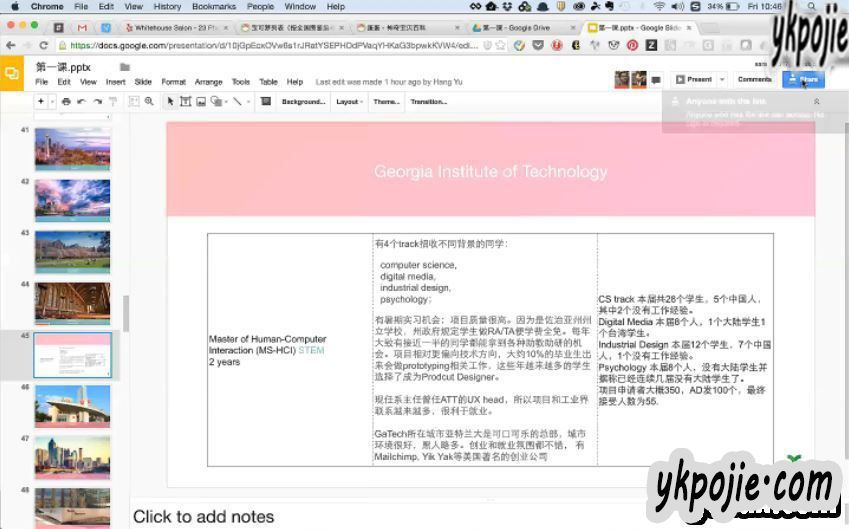Image resolution: width=849 pixels, height=529 pixels.
Task: Select slide 46 thumbnail in filmstrip
Action: click(72, 406)
